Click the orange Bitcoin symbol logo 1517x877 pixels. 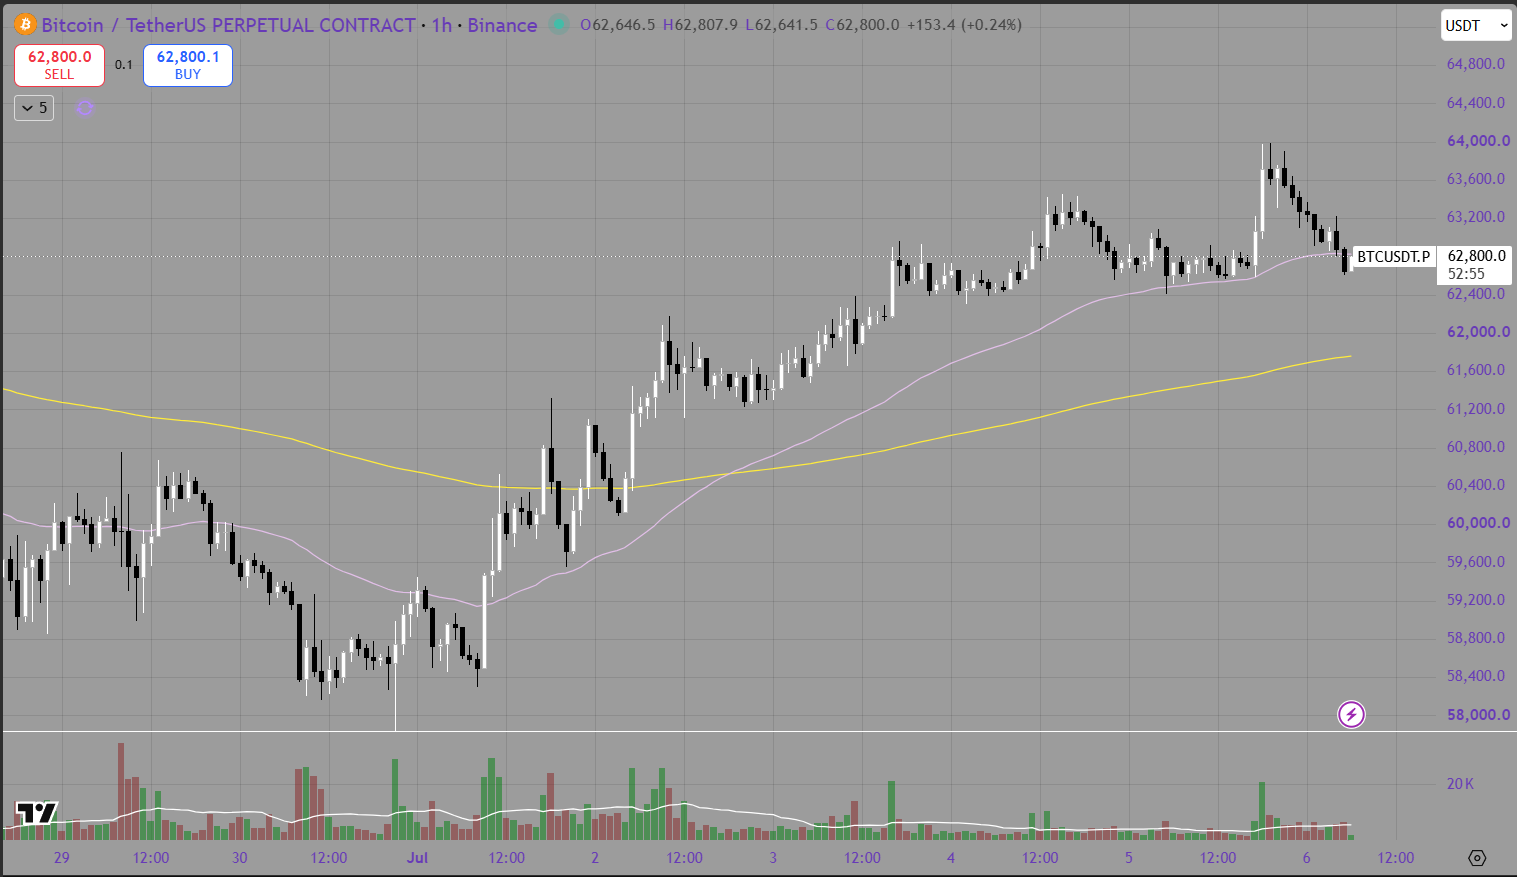click(24, 24)
